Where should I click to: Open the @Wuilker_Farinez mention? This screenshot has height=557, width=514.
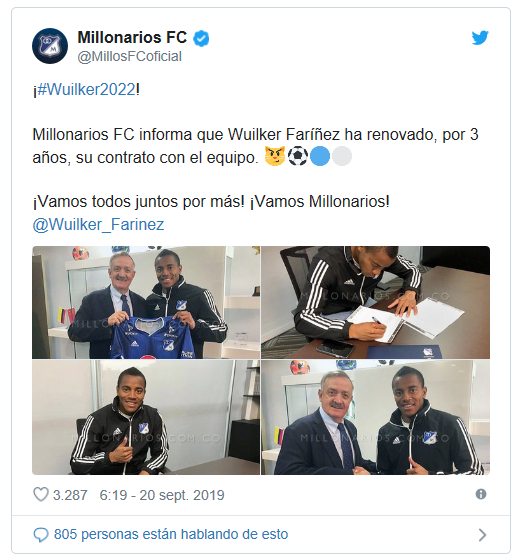(x=98, y=225)
